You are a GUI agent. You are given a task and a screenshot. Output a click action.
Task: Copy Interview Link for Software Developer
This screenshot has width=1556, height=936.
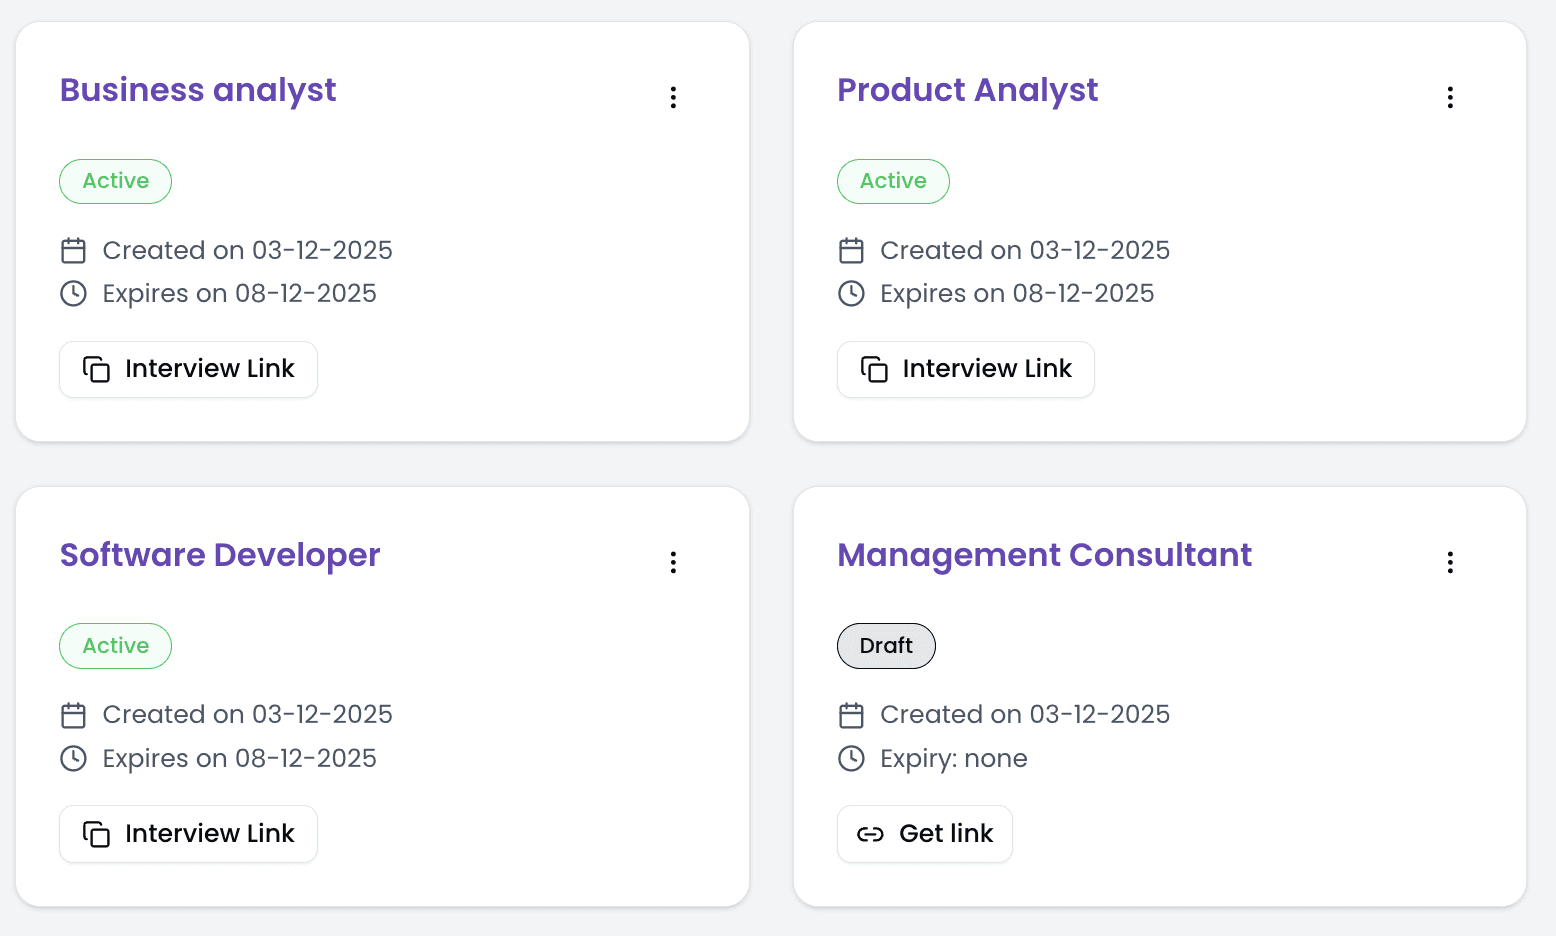188,834
